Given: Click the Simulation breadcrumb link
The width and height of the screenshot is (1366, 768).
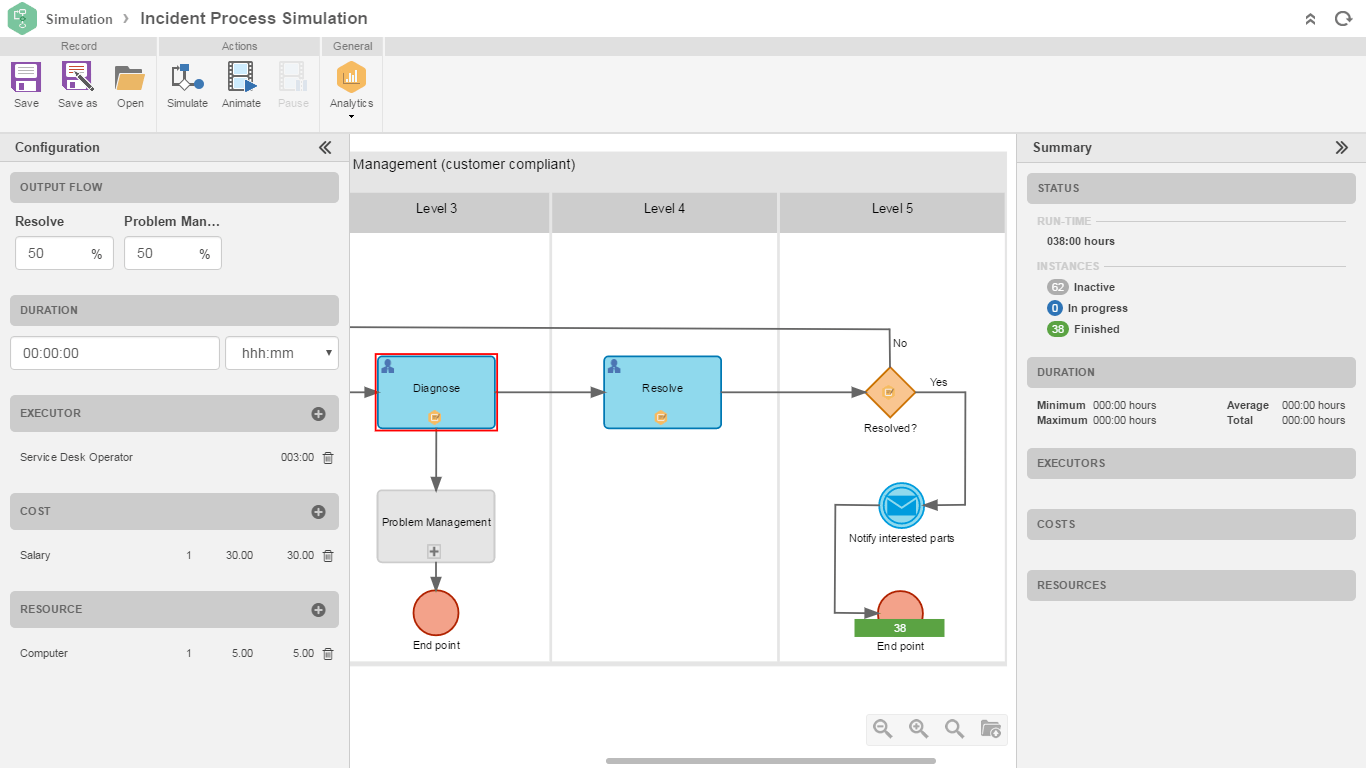Looking at the screenshot, I should (x=79, y=19).
